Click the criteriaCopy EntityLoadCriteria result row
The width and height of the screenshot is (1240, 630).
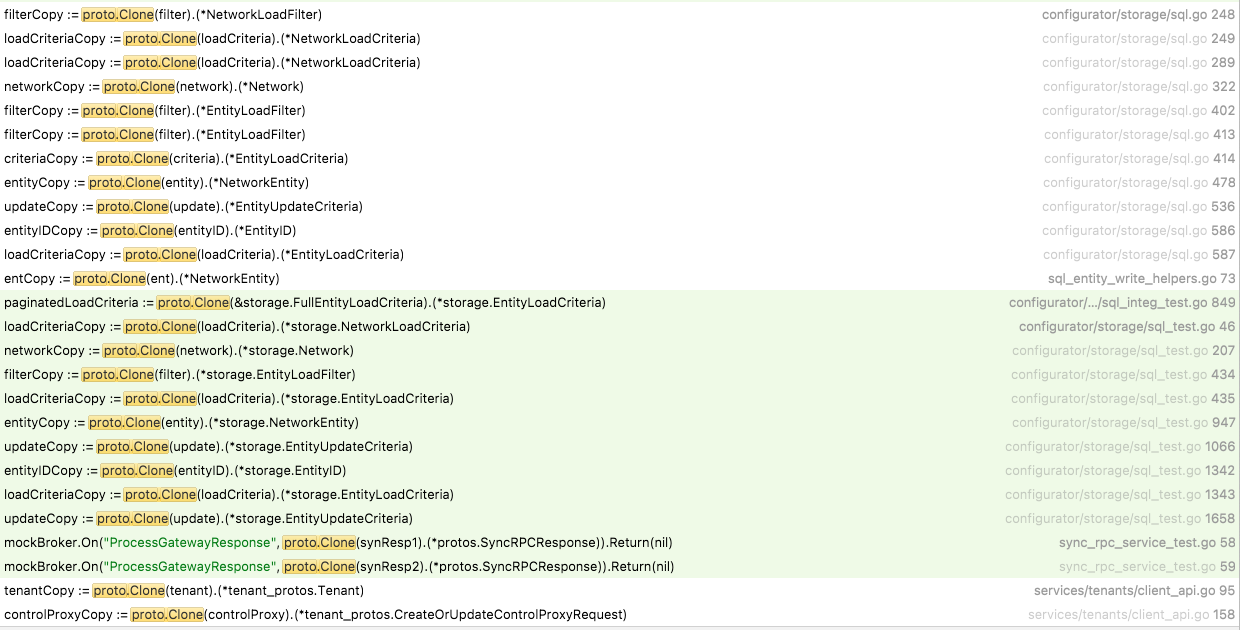tap(132, 158)
